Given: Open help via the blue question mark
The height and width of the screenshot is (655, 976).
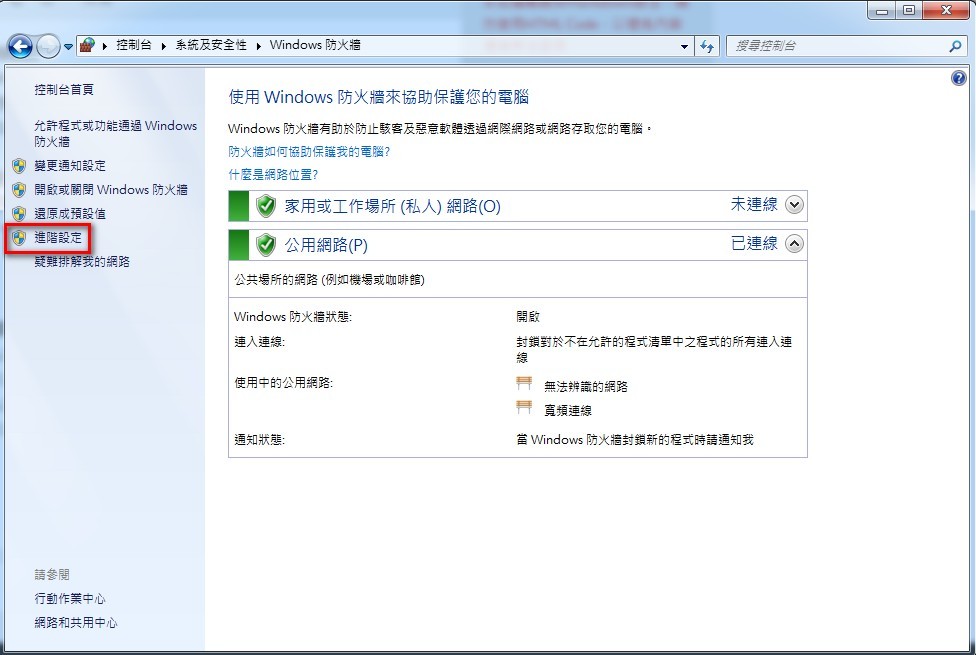Looking at the screenshot, I should click(959, 78).
